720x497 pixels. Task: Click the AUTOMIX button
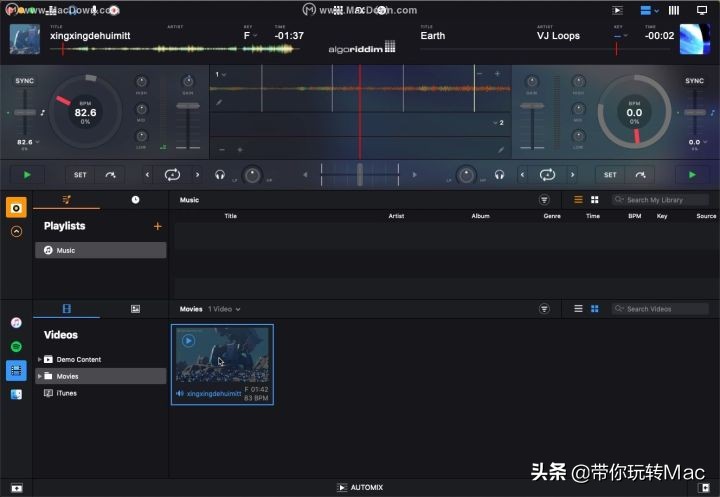pos(360,487)
